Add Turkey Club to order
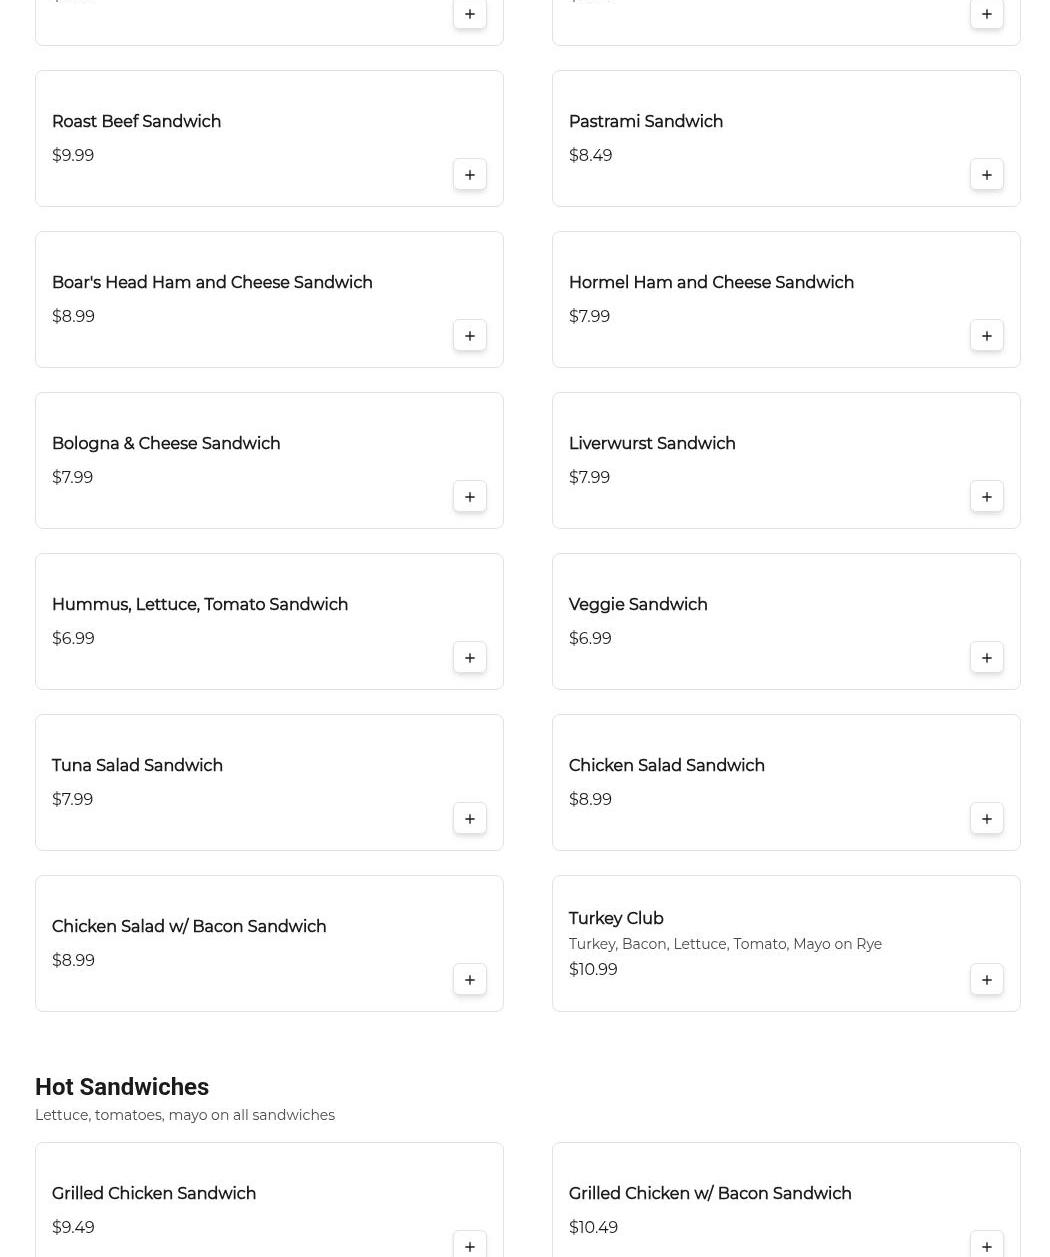1050x1257 pixels. [986, 980]
